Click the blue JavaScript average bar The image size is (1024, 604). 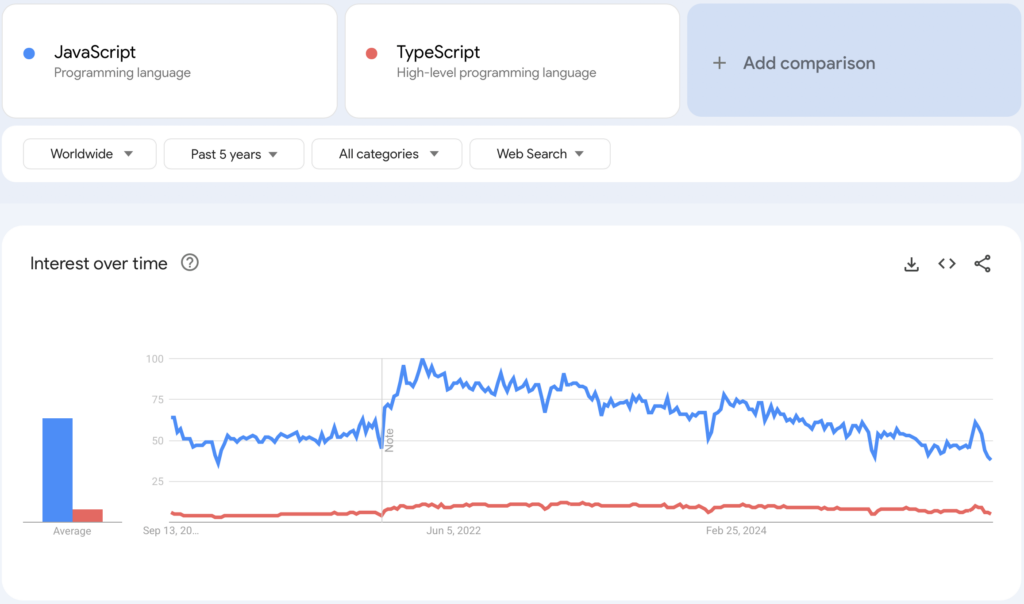pos(57,470)
